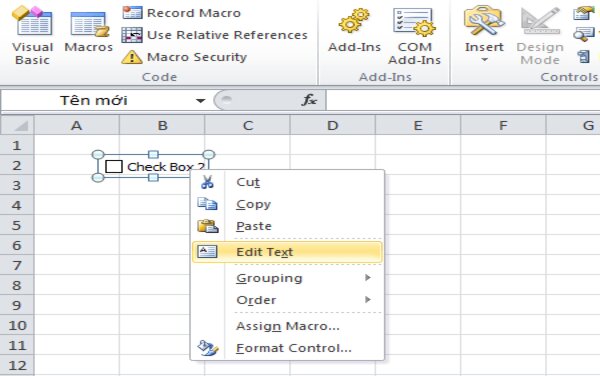This screenshot has height=376, width=600.
Task: Click the Use Relative References icon
Action: click(x=132, y=35)
